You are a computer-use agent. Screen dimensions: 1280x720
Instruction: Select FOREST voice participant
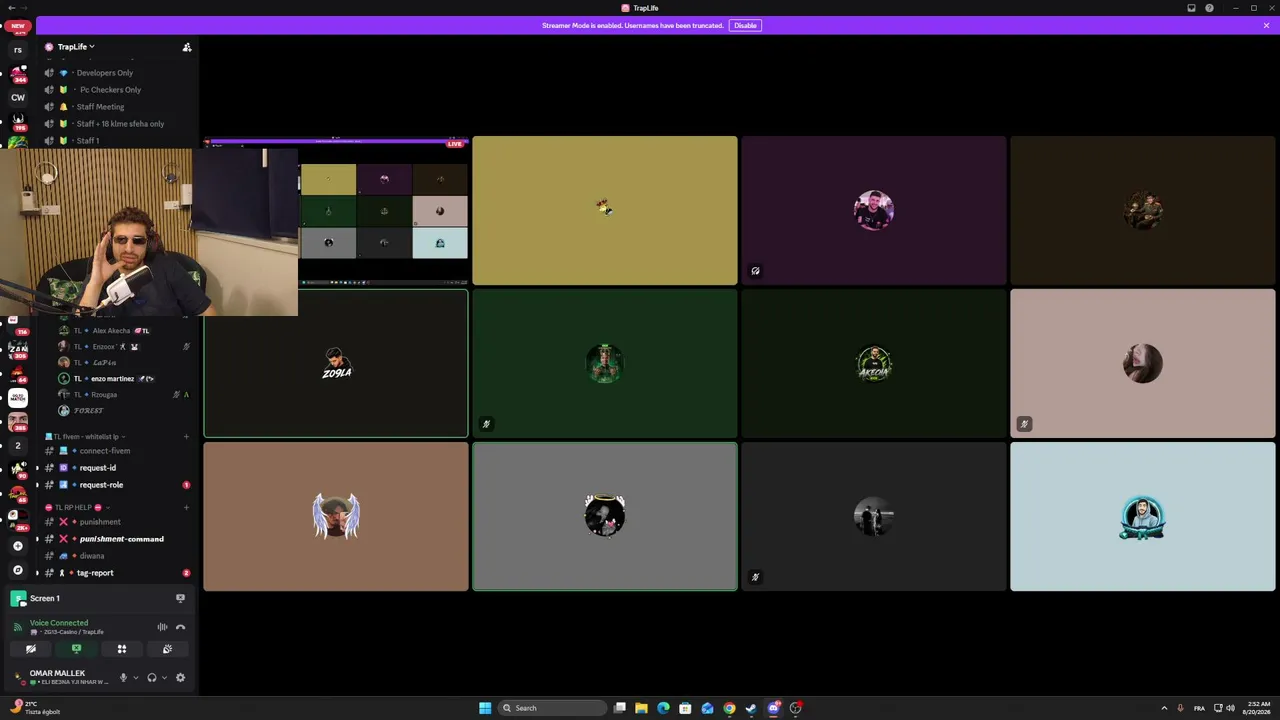pos(88,411)
